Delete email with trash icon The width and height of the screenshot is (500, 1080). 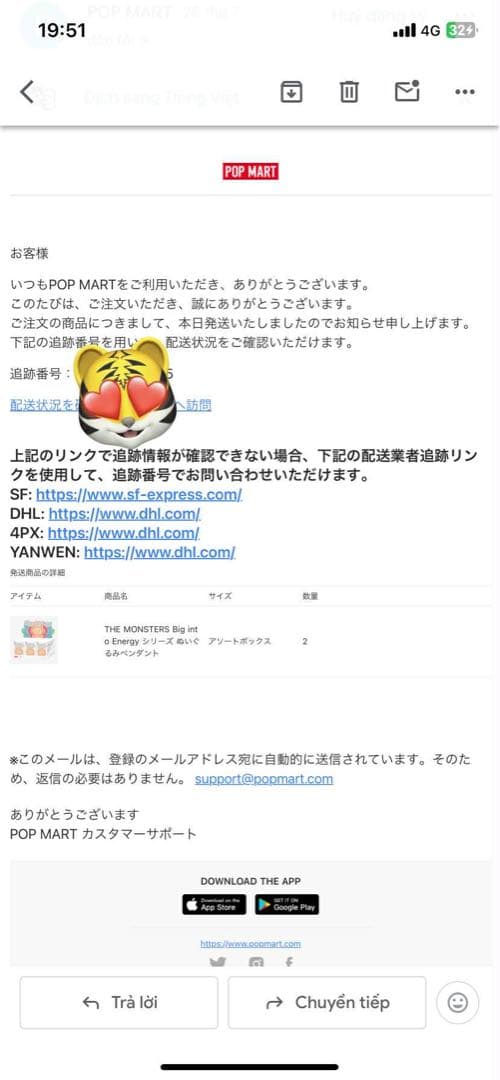click(349, 91)
